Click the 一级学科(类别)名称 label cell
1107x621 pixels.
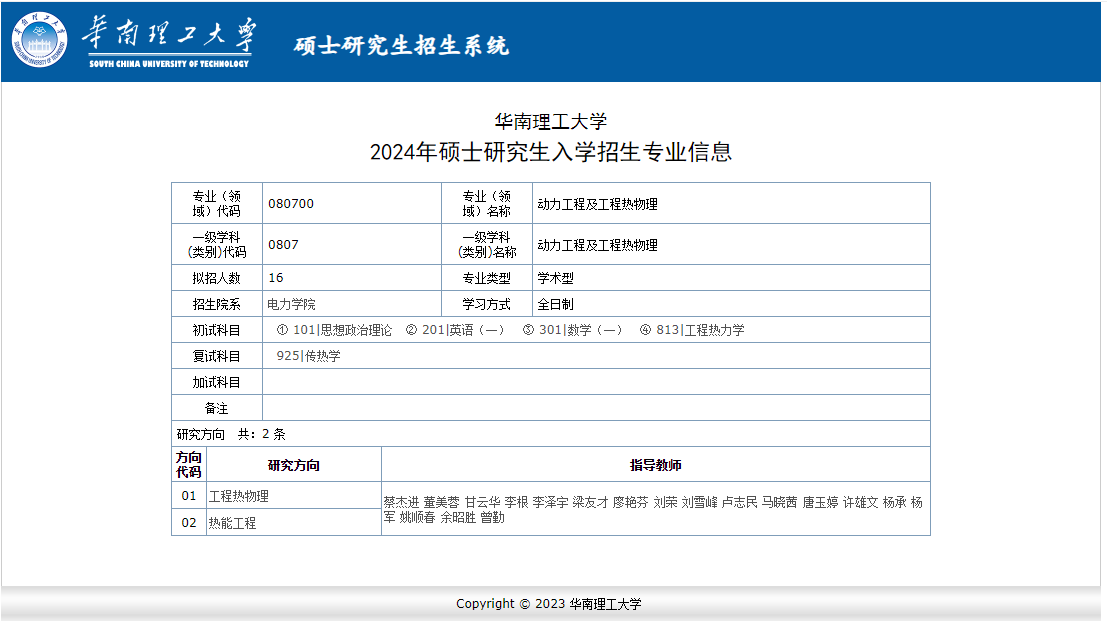pyautogui.click(x=486, y=244)
